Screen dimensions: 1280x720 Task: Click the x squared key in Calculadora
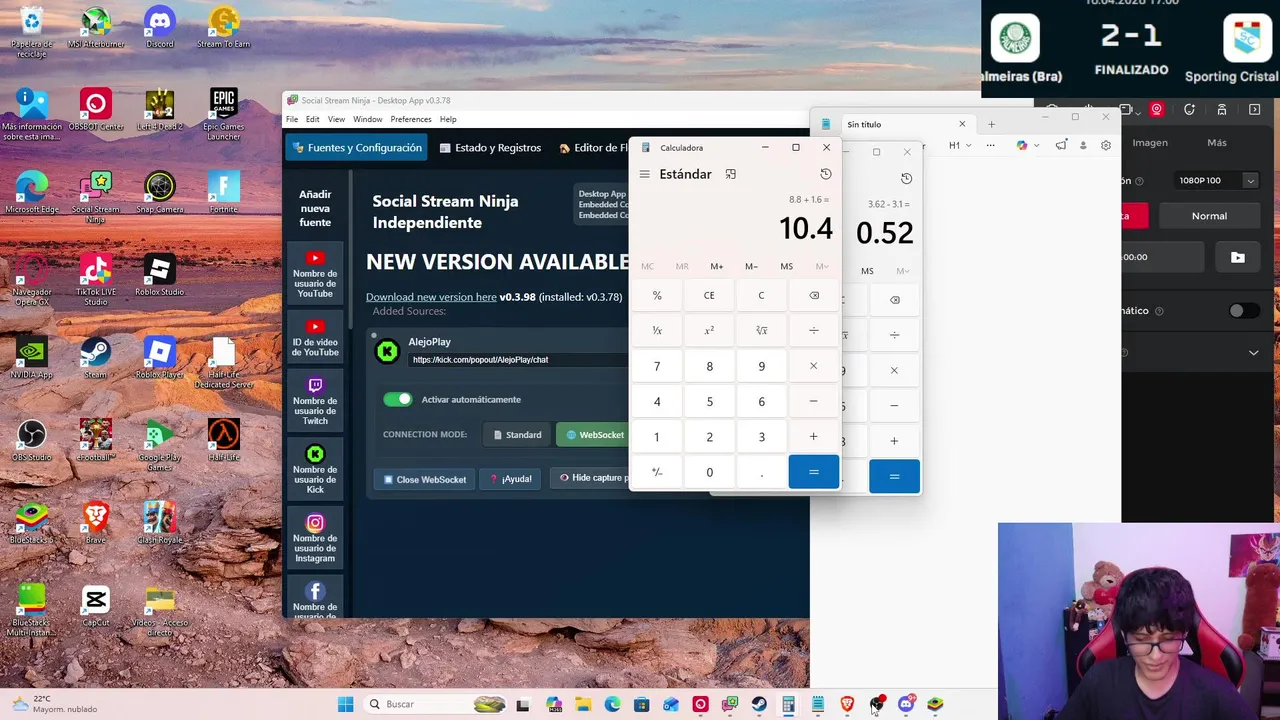(x=709, y=330)
